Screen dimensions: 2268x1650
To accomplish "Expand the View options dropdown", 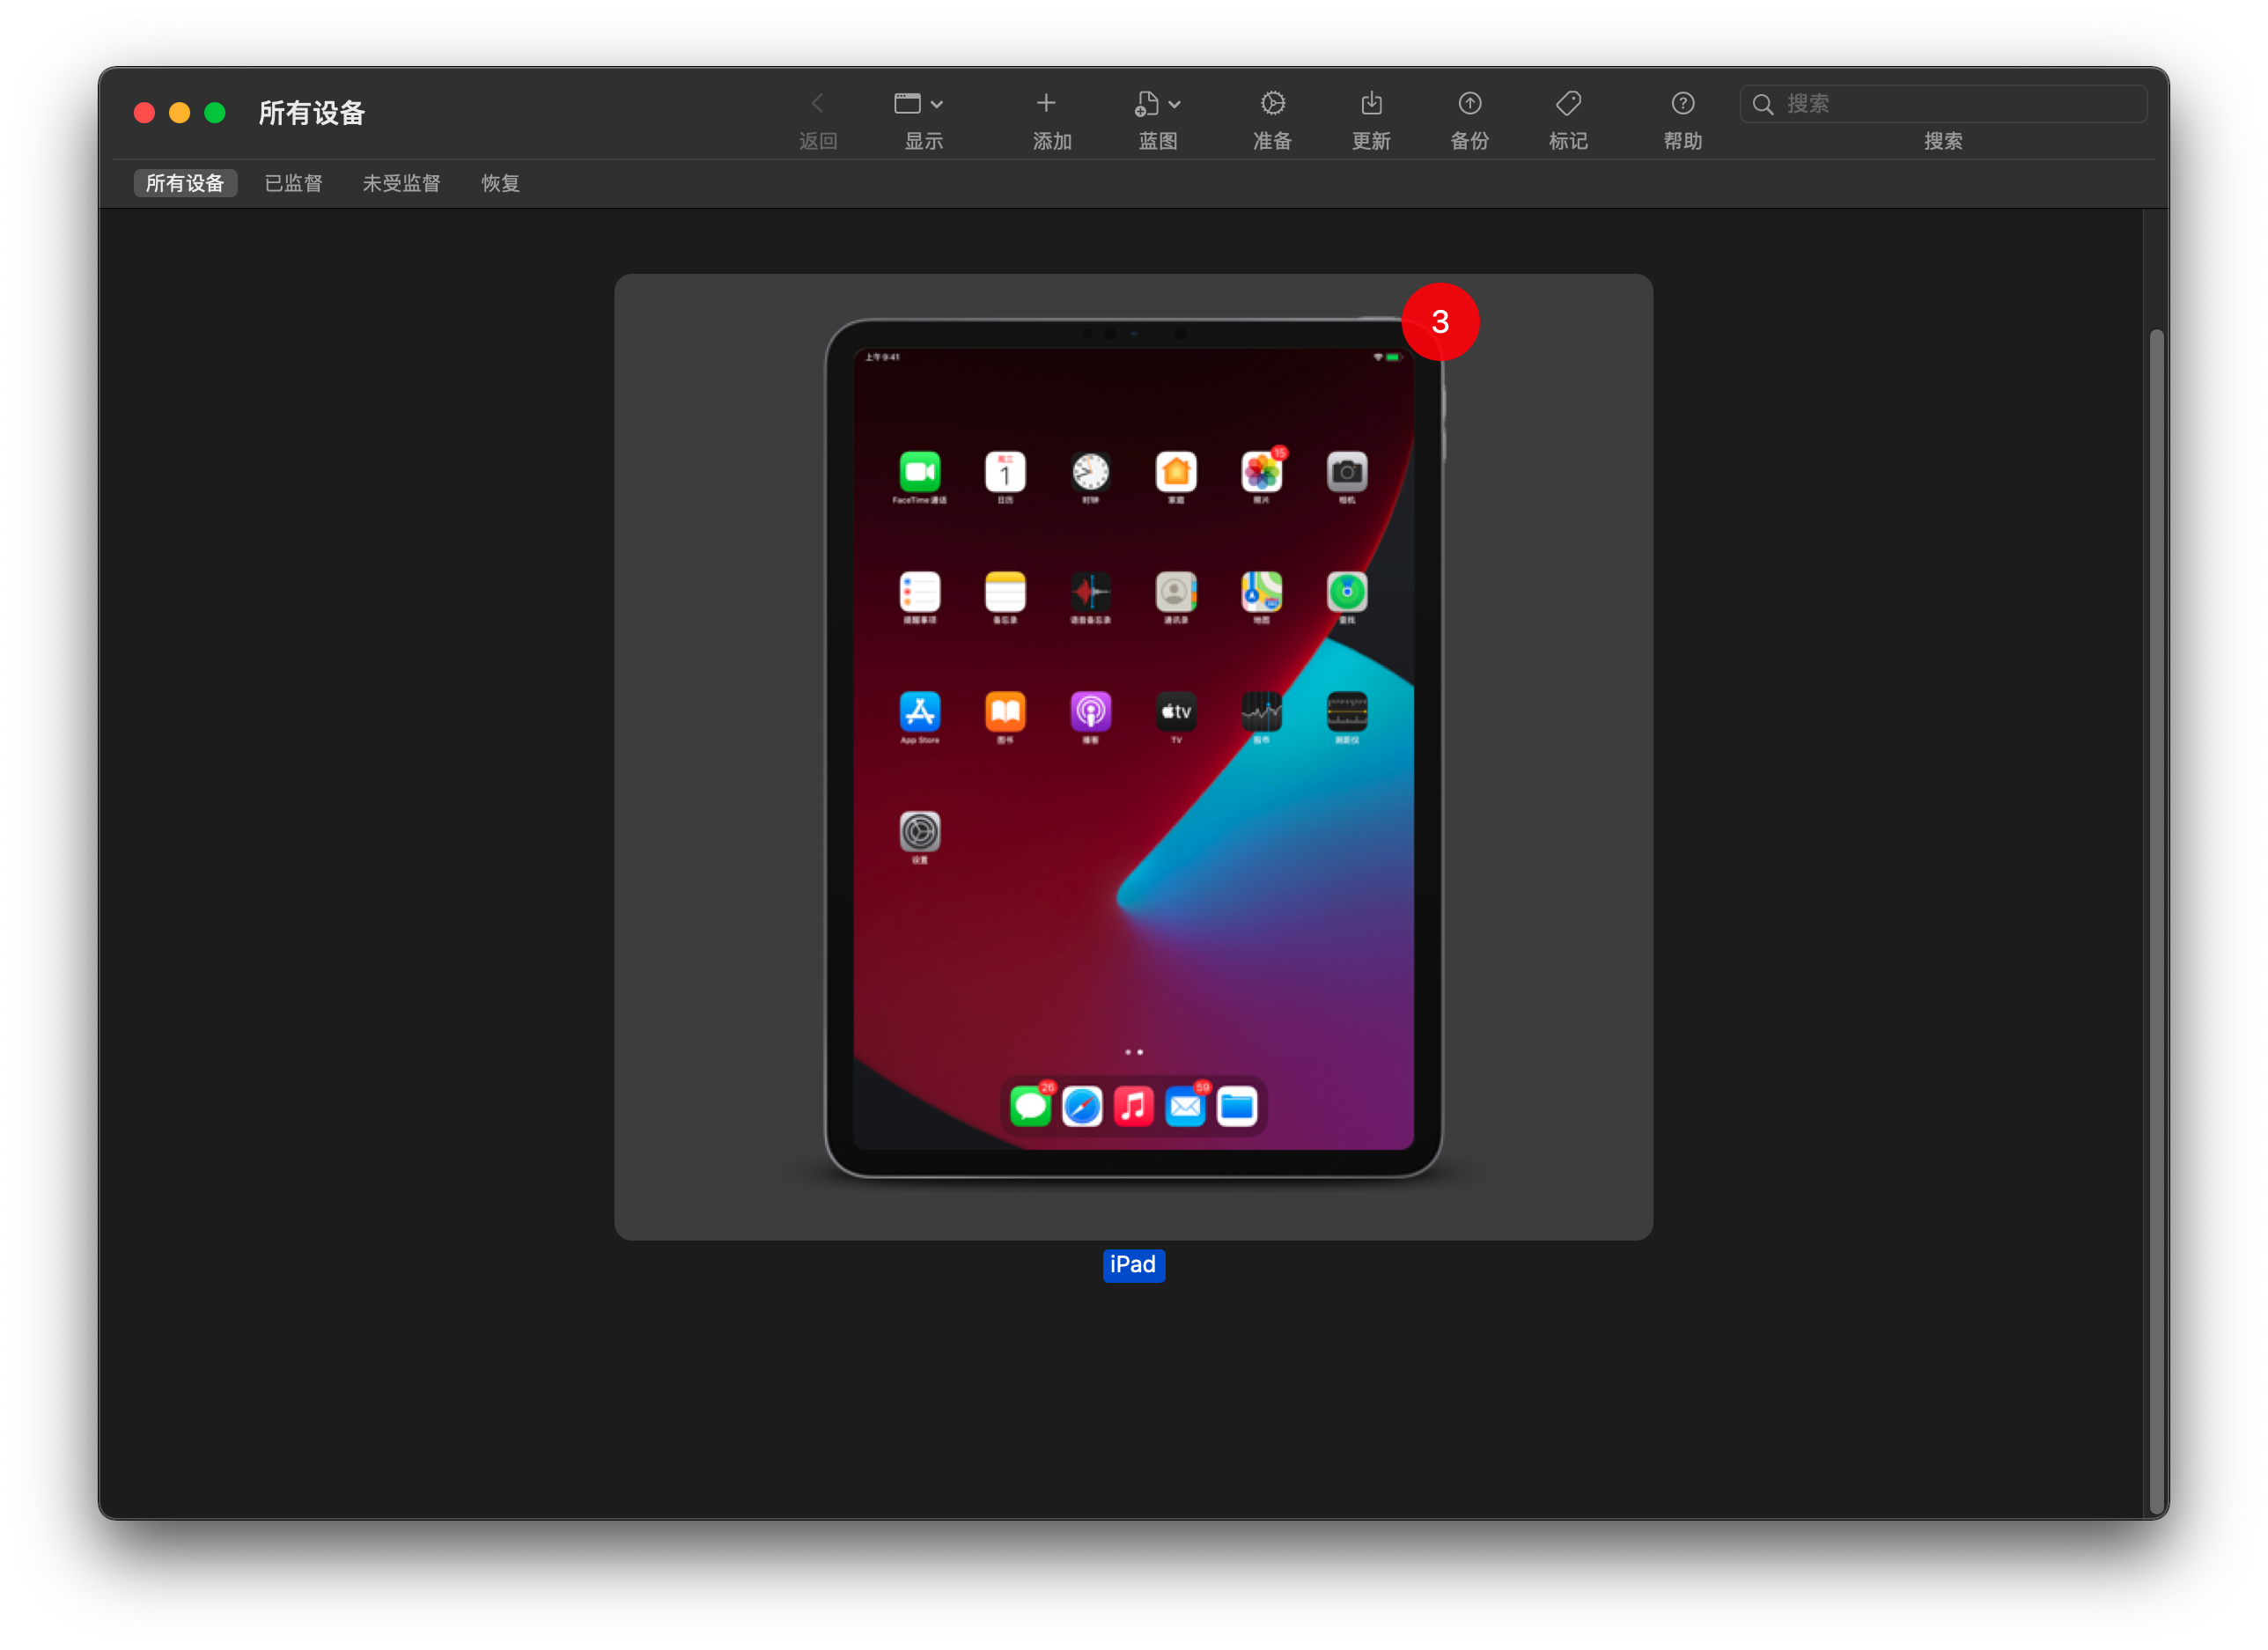I will click(x=936, y=104).
